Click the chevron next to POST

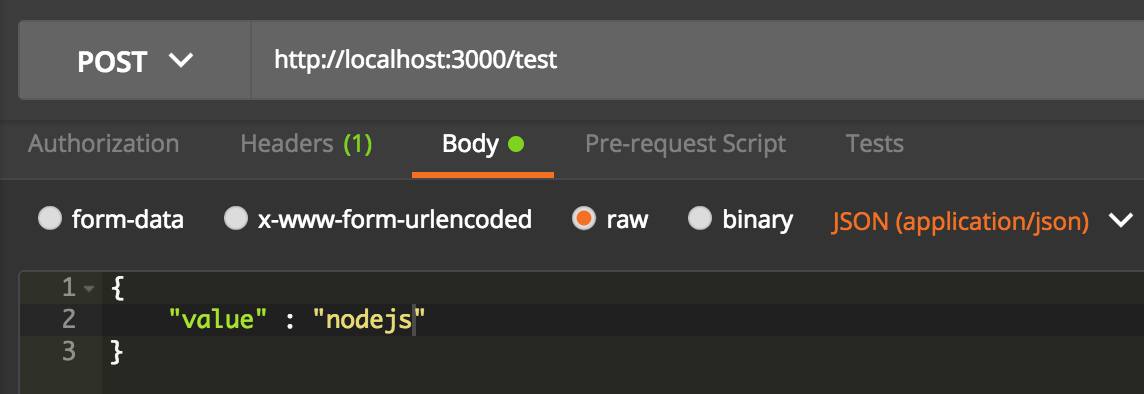[x=180, y=61]
